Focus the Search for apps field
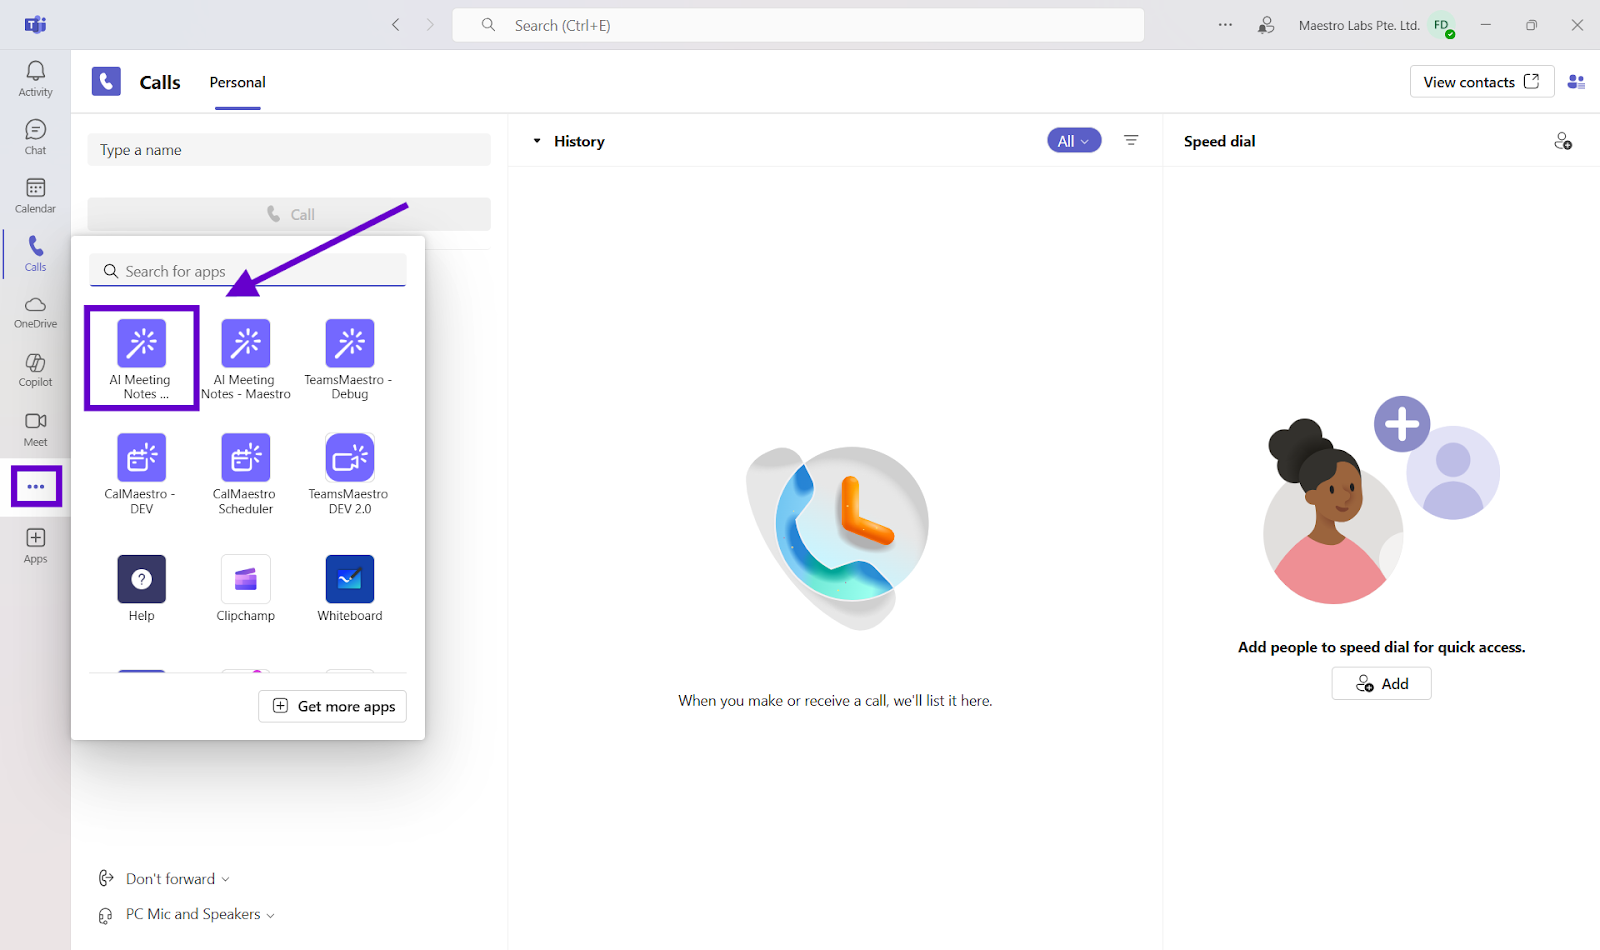The width and height of the screenshot is (1600, 950). coord(248,271)
